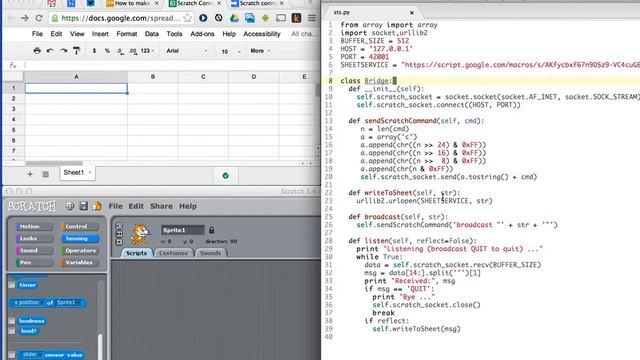Select the Looks block category
640x360 pixels.
point(34,238)
